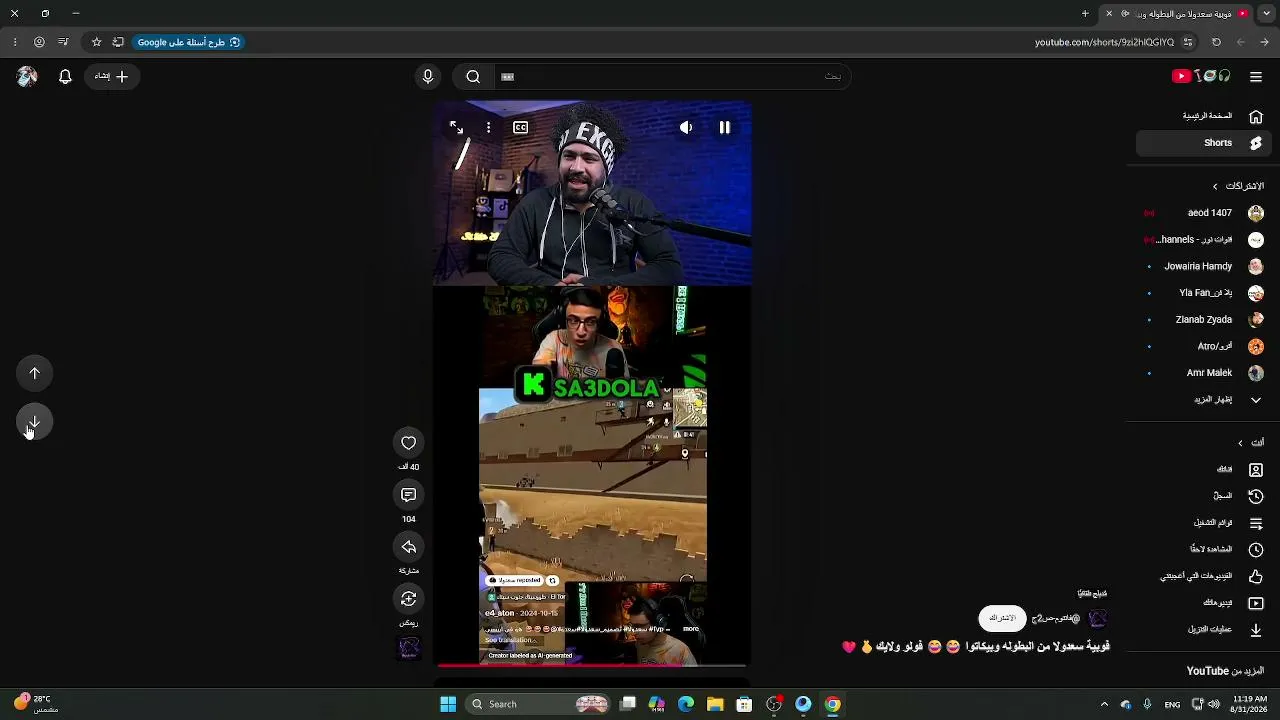Screen dimensions: 1280x720
Task: Open Chrome's three-dot menu
Action: 14,42
